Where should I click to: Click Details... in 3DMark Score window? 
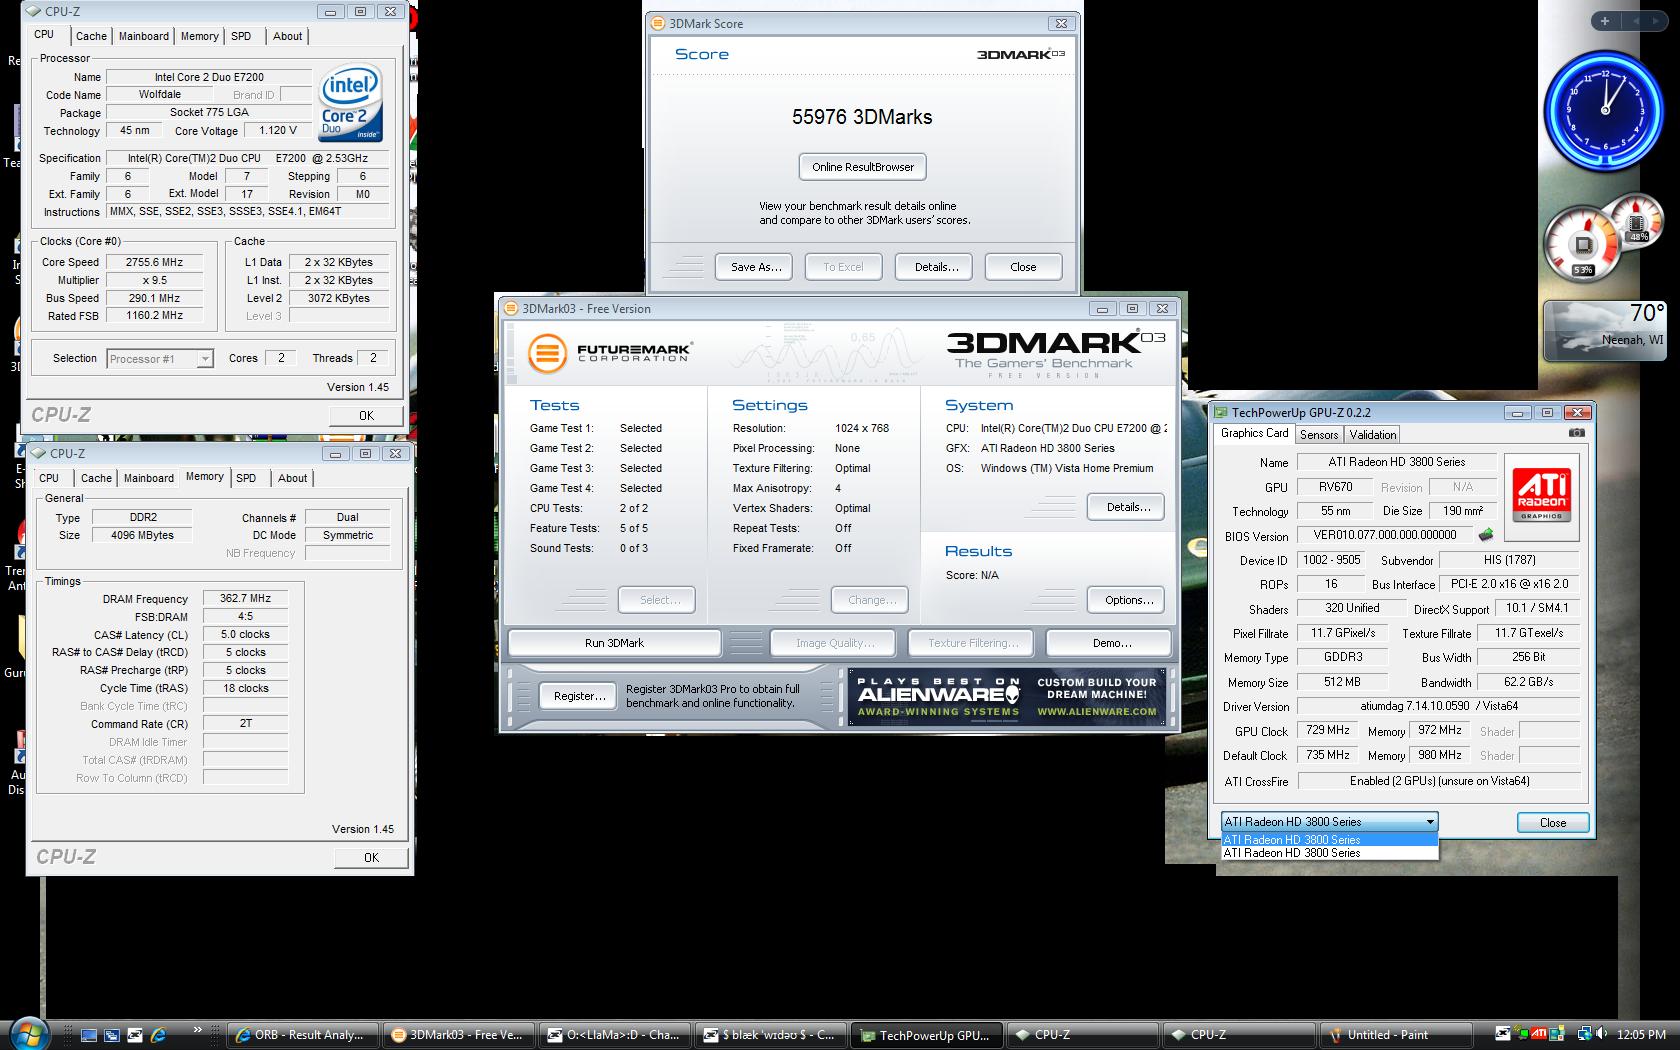click(x=936, y=267)
